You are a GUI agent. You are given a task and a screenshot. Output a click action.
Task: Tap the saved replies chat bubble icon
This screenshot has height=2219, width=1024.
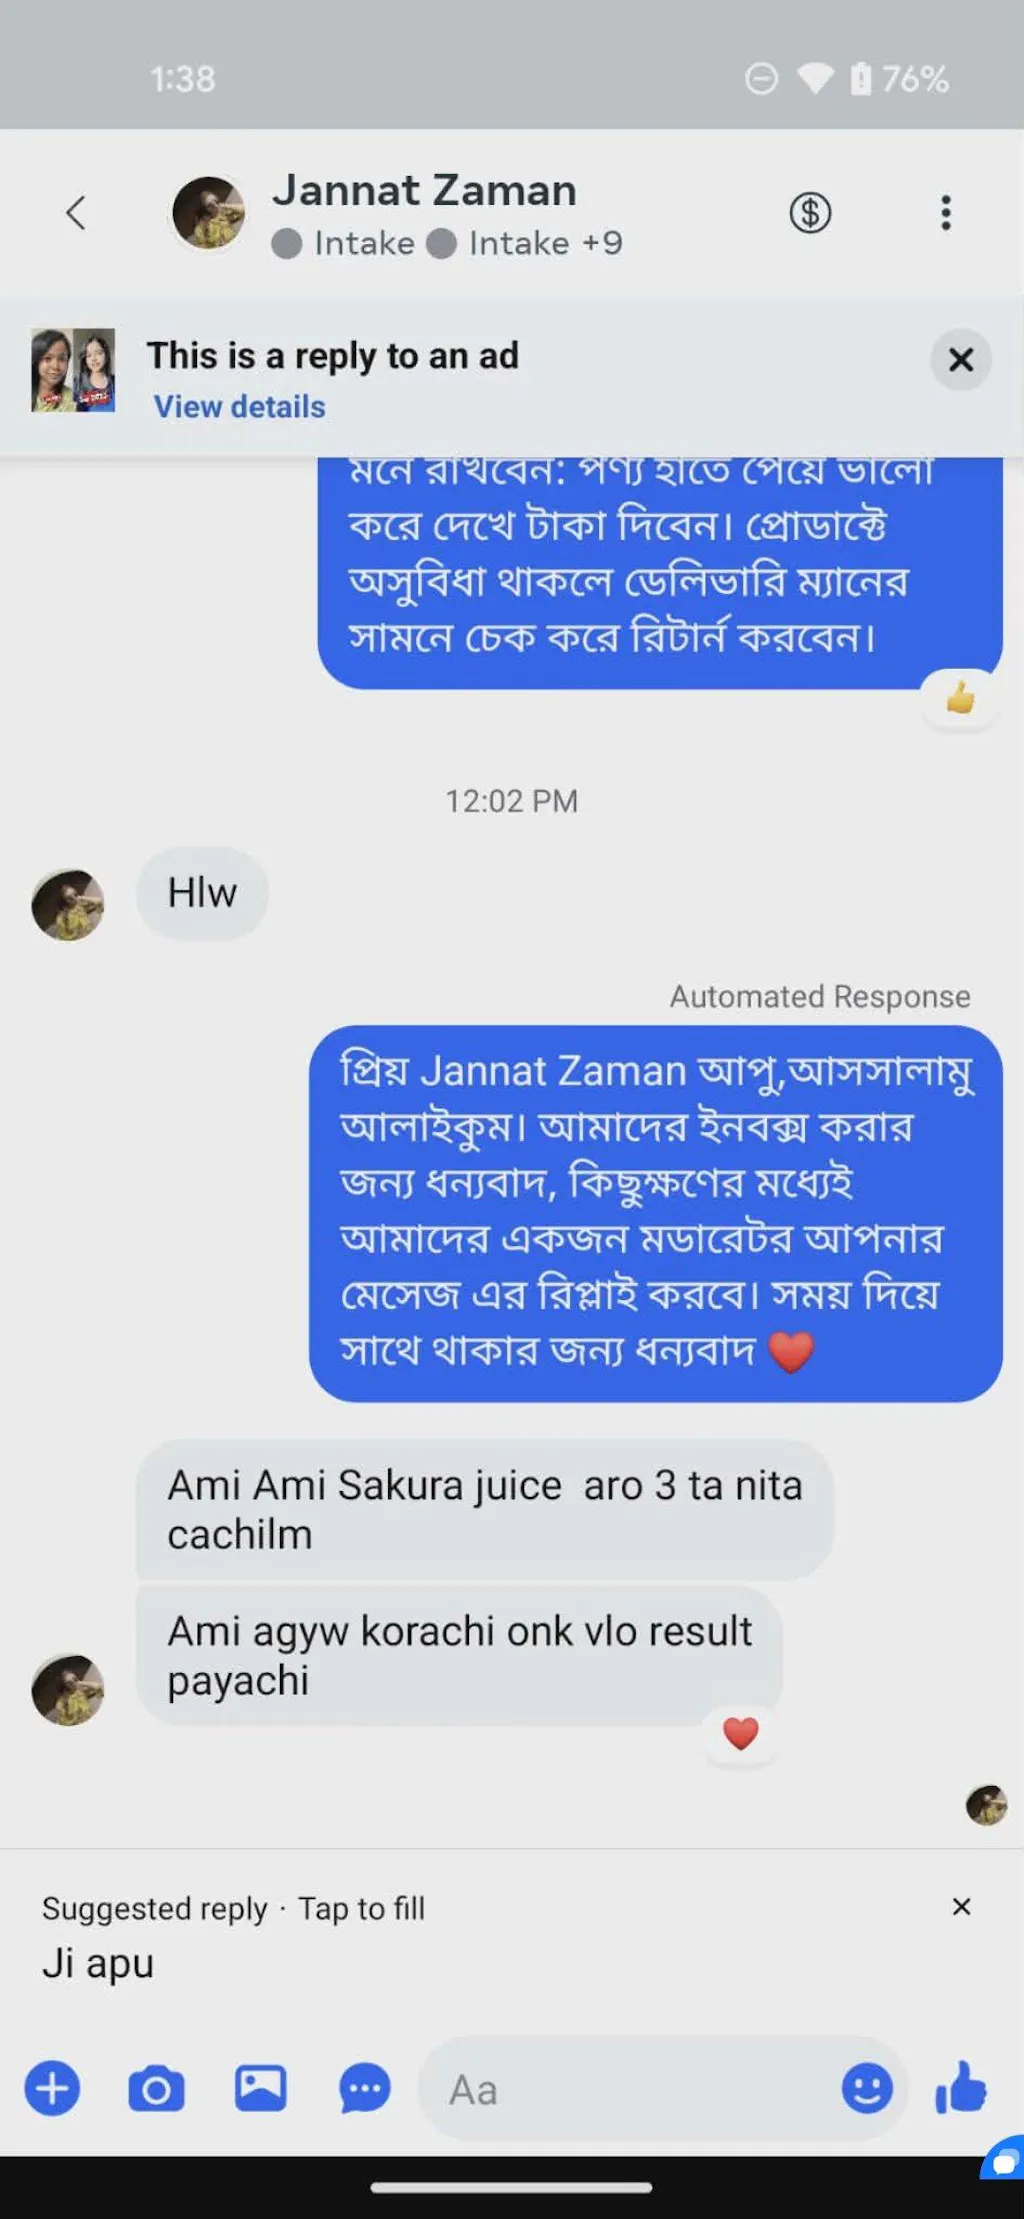(x=365, y=2088)
